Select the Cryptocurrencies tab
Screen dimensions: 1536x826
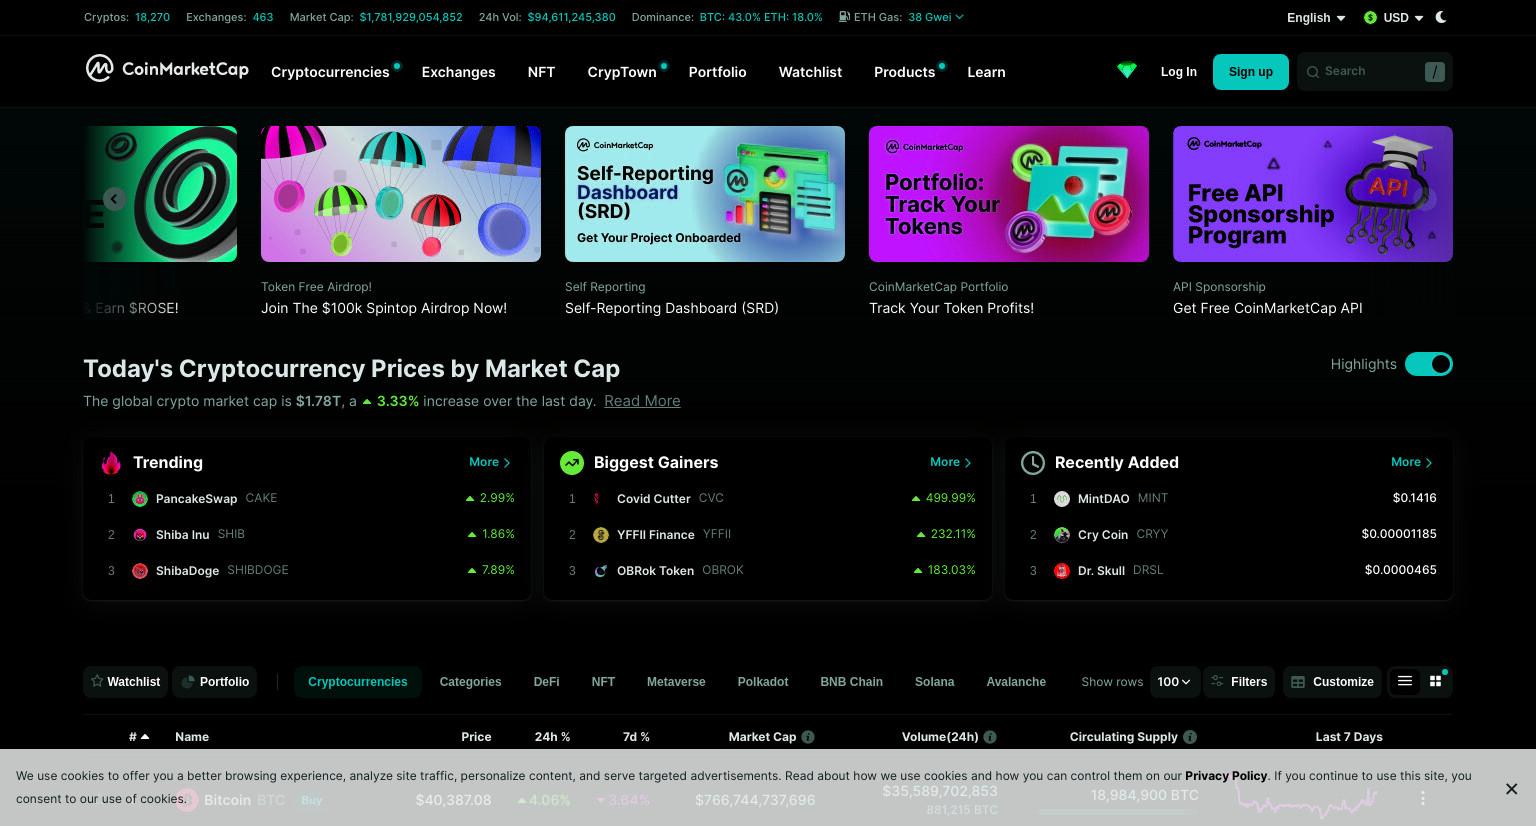point(358,681)
